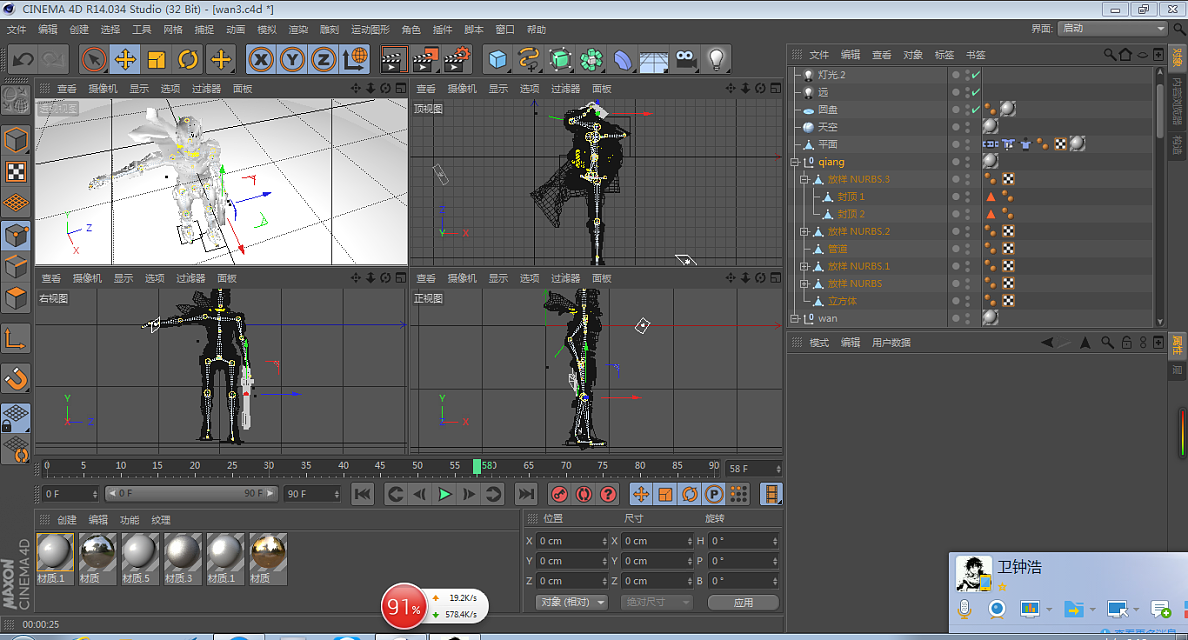Open 过滤器 menu in perspective viewport
The image size is (1188, 640).
tap(206, 89)
